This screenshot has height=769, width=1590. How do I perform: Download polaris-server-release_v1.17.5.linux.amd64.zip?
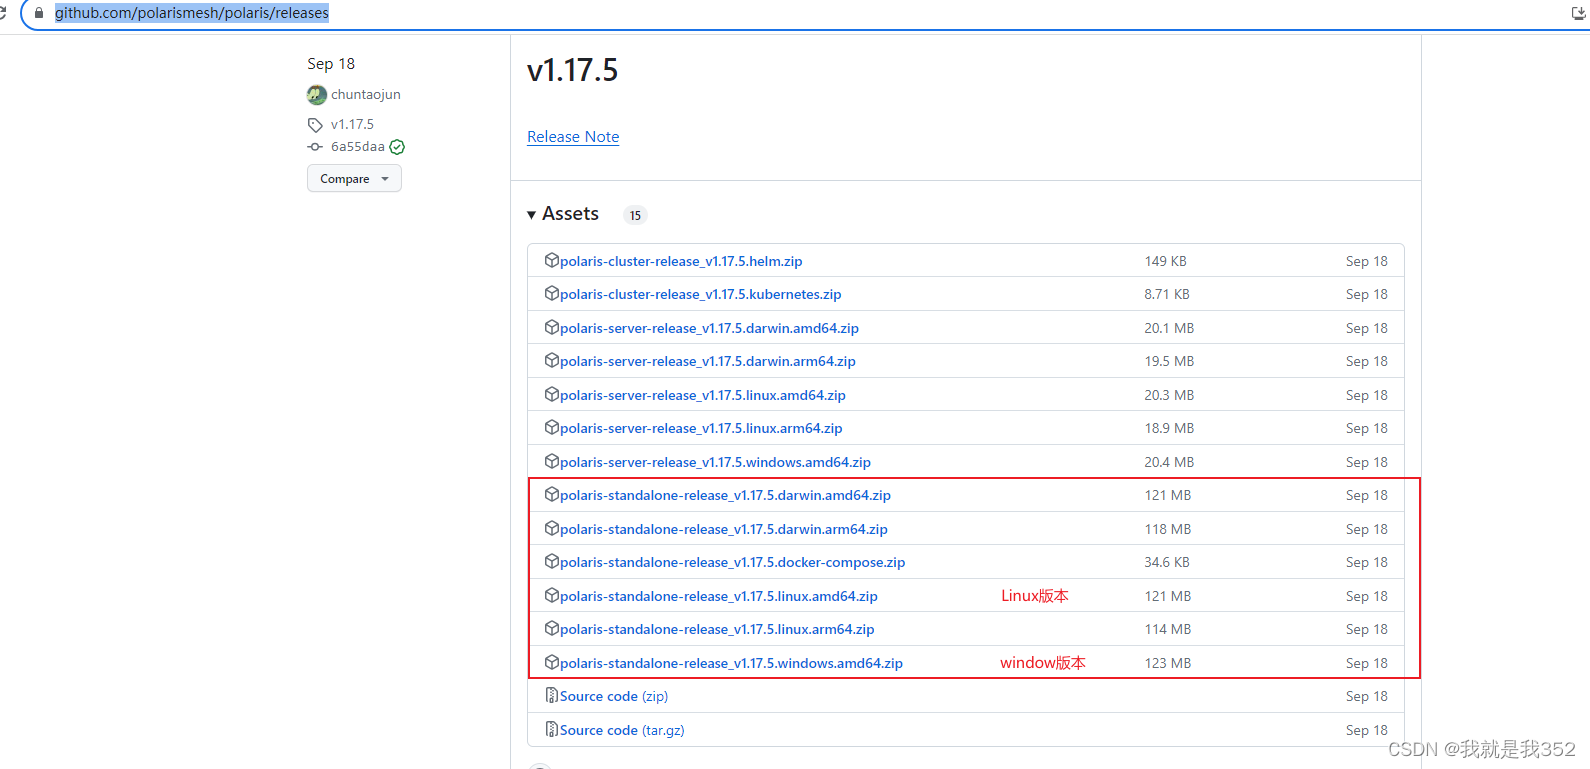(x=703, y=395)
